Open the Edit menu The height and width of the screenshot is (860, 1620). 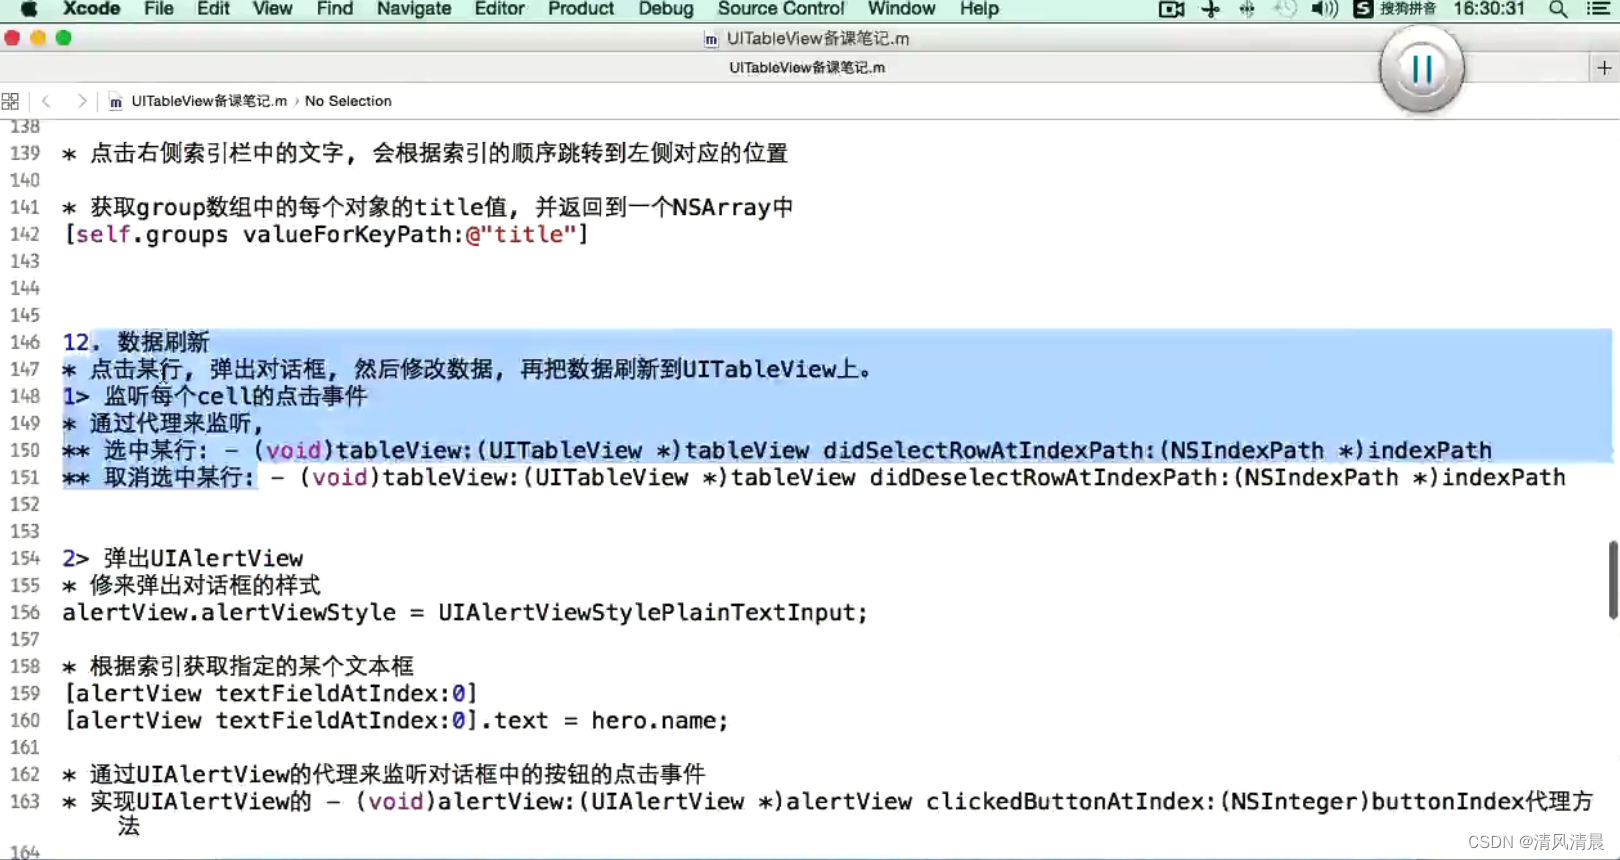pos(213,9)
